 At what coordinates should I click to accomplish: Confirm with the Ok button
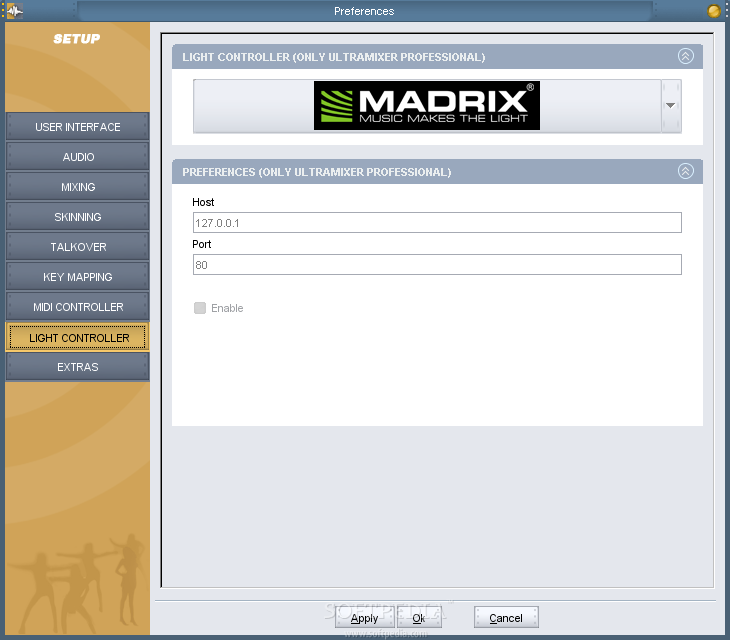click(x=419, y=618)
